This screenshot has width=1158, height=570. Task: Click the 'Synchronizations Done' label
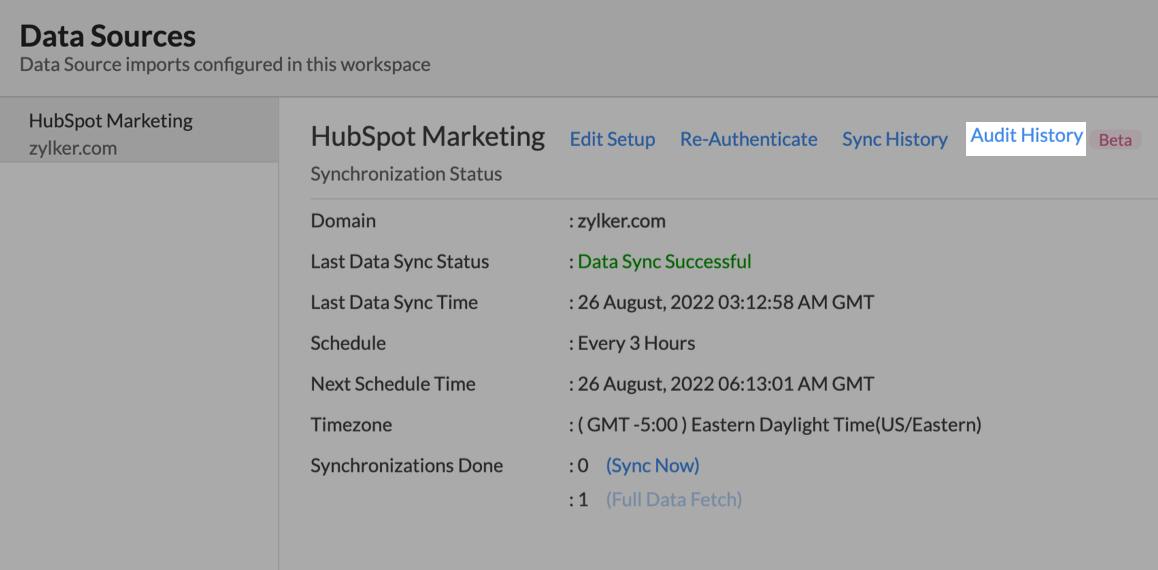point(407,466)
